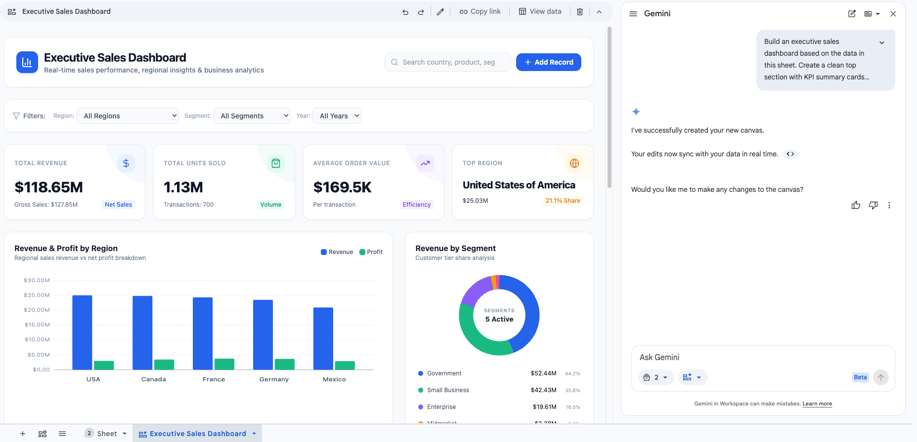Open the All Years dropdown
Viewport: 917px width, 442px height.
click(337, 116)
